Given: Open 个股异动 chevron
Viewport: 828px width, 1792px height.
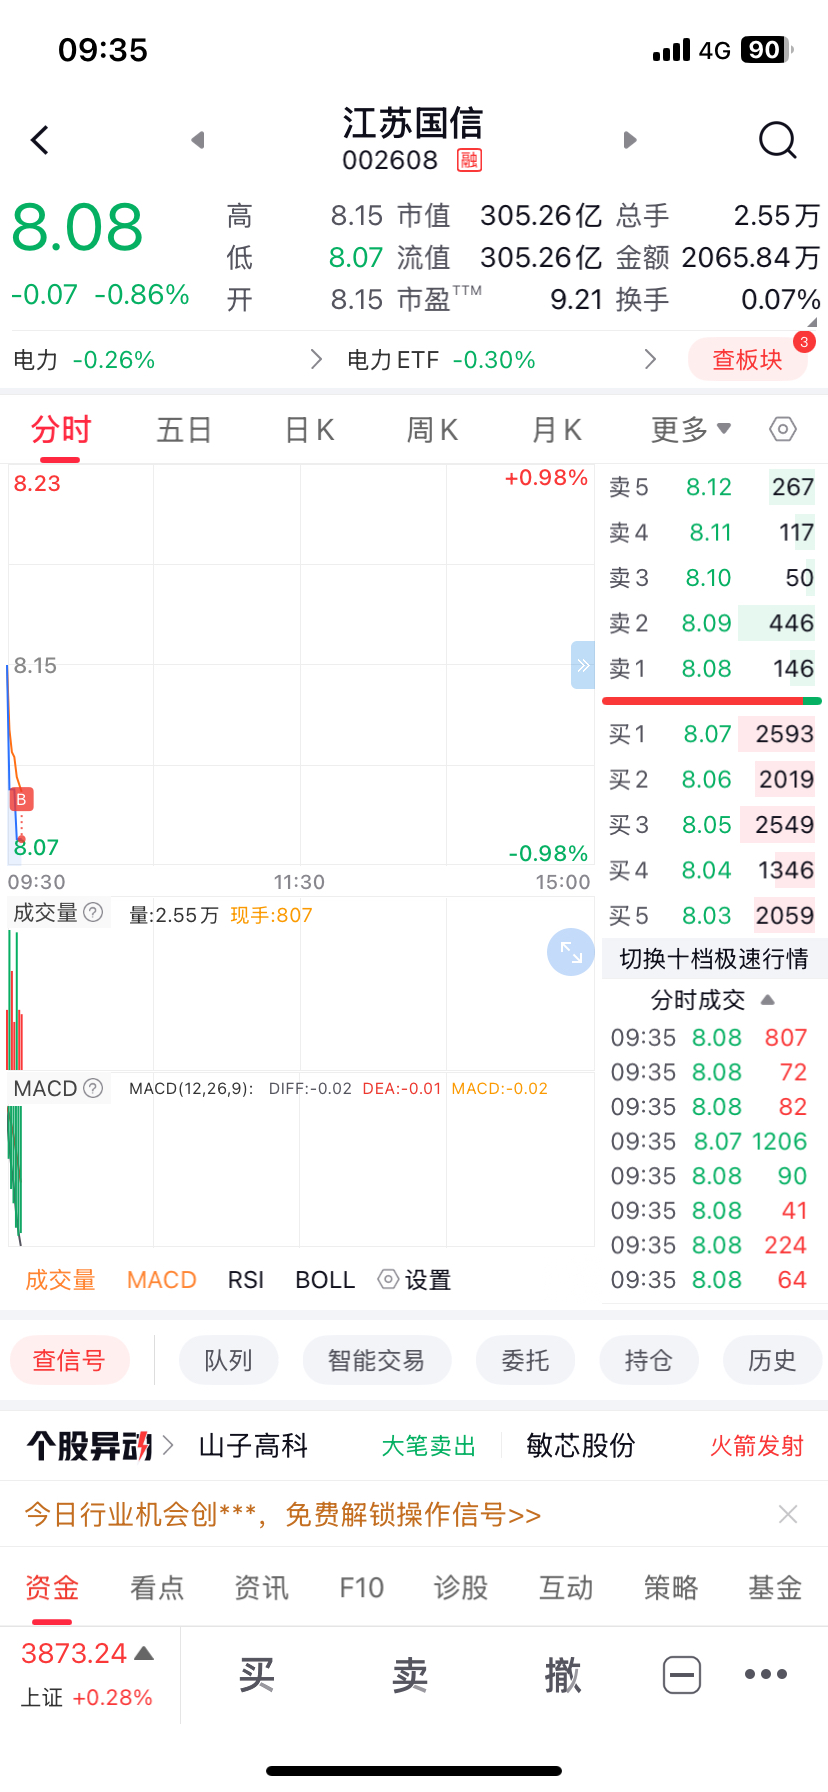Looking at the screenshot, I should click(168, 1445).
